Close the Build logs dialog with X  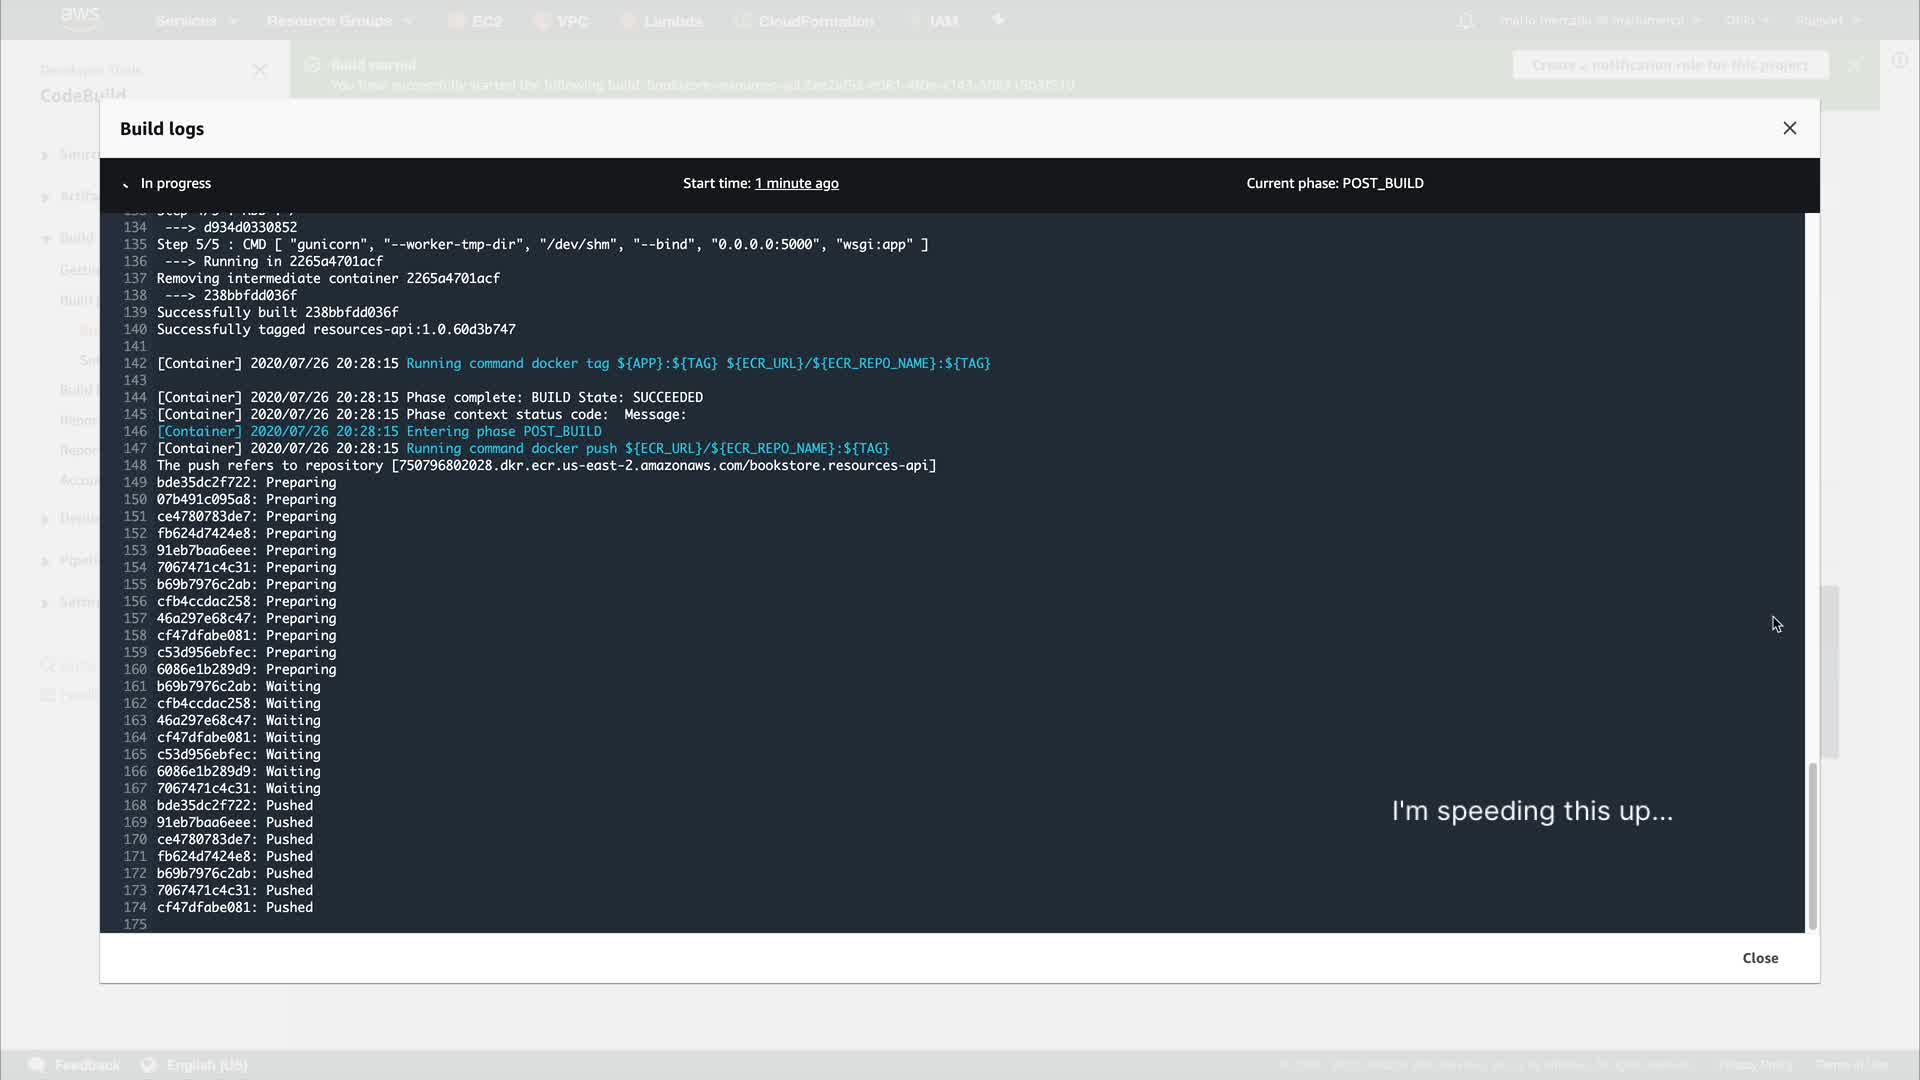[x=1789, y=128]
